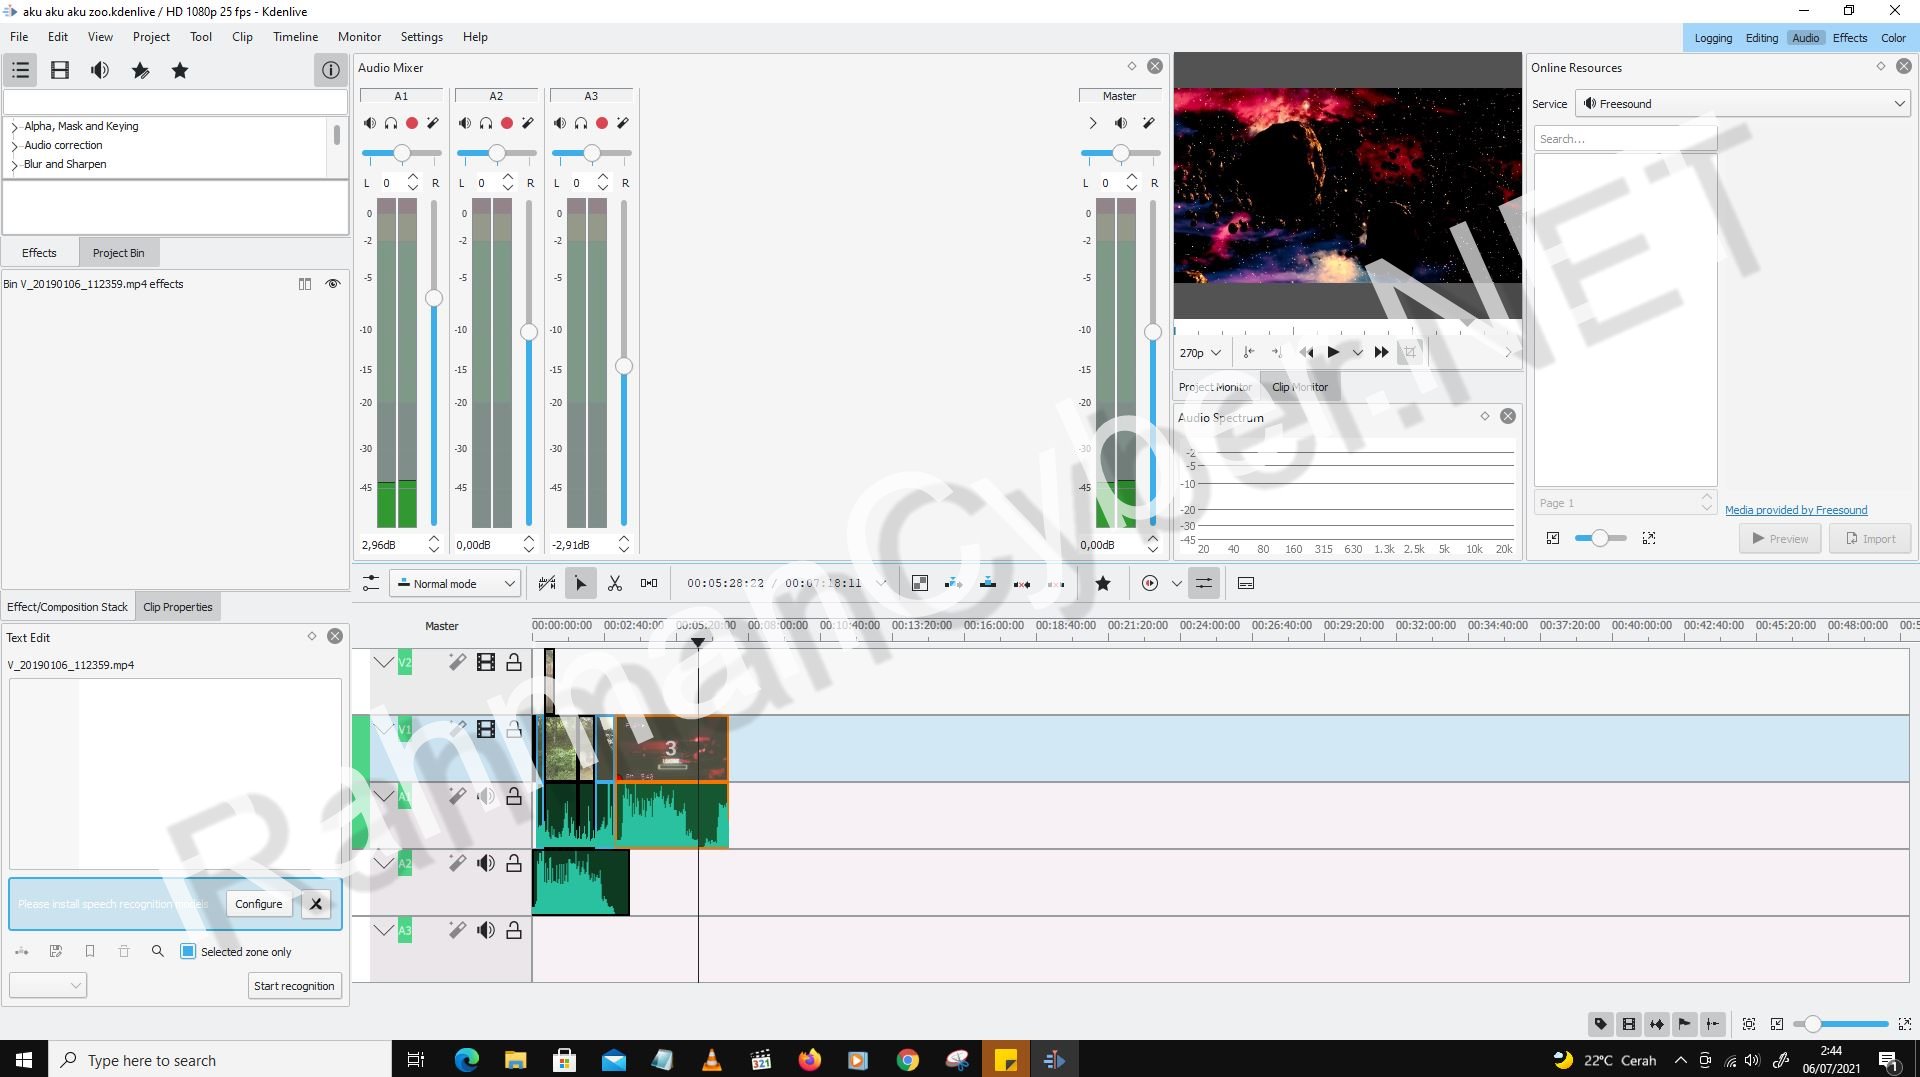
Task: Lock the V2 track
Action: click(x=514, y=662)
